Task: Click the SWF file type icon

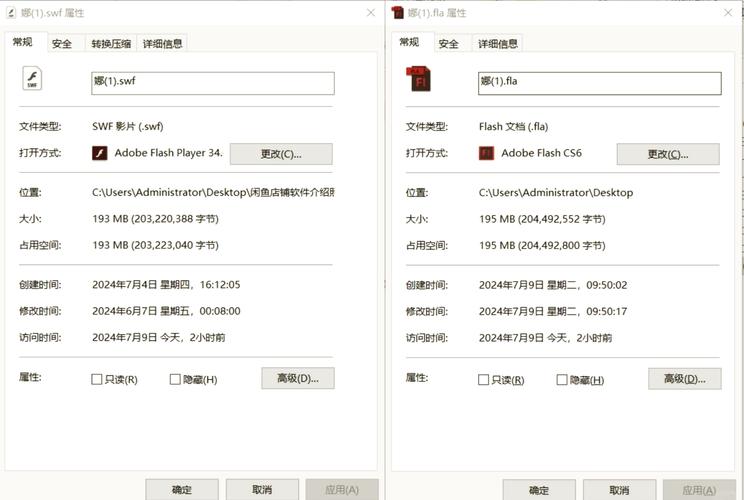Action: pyautogui.click(x=32, y=78)
